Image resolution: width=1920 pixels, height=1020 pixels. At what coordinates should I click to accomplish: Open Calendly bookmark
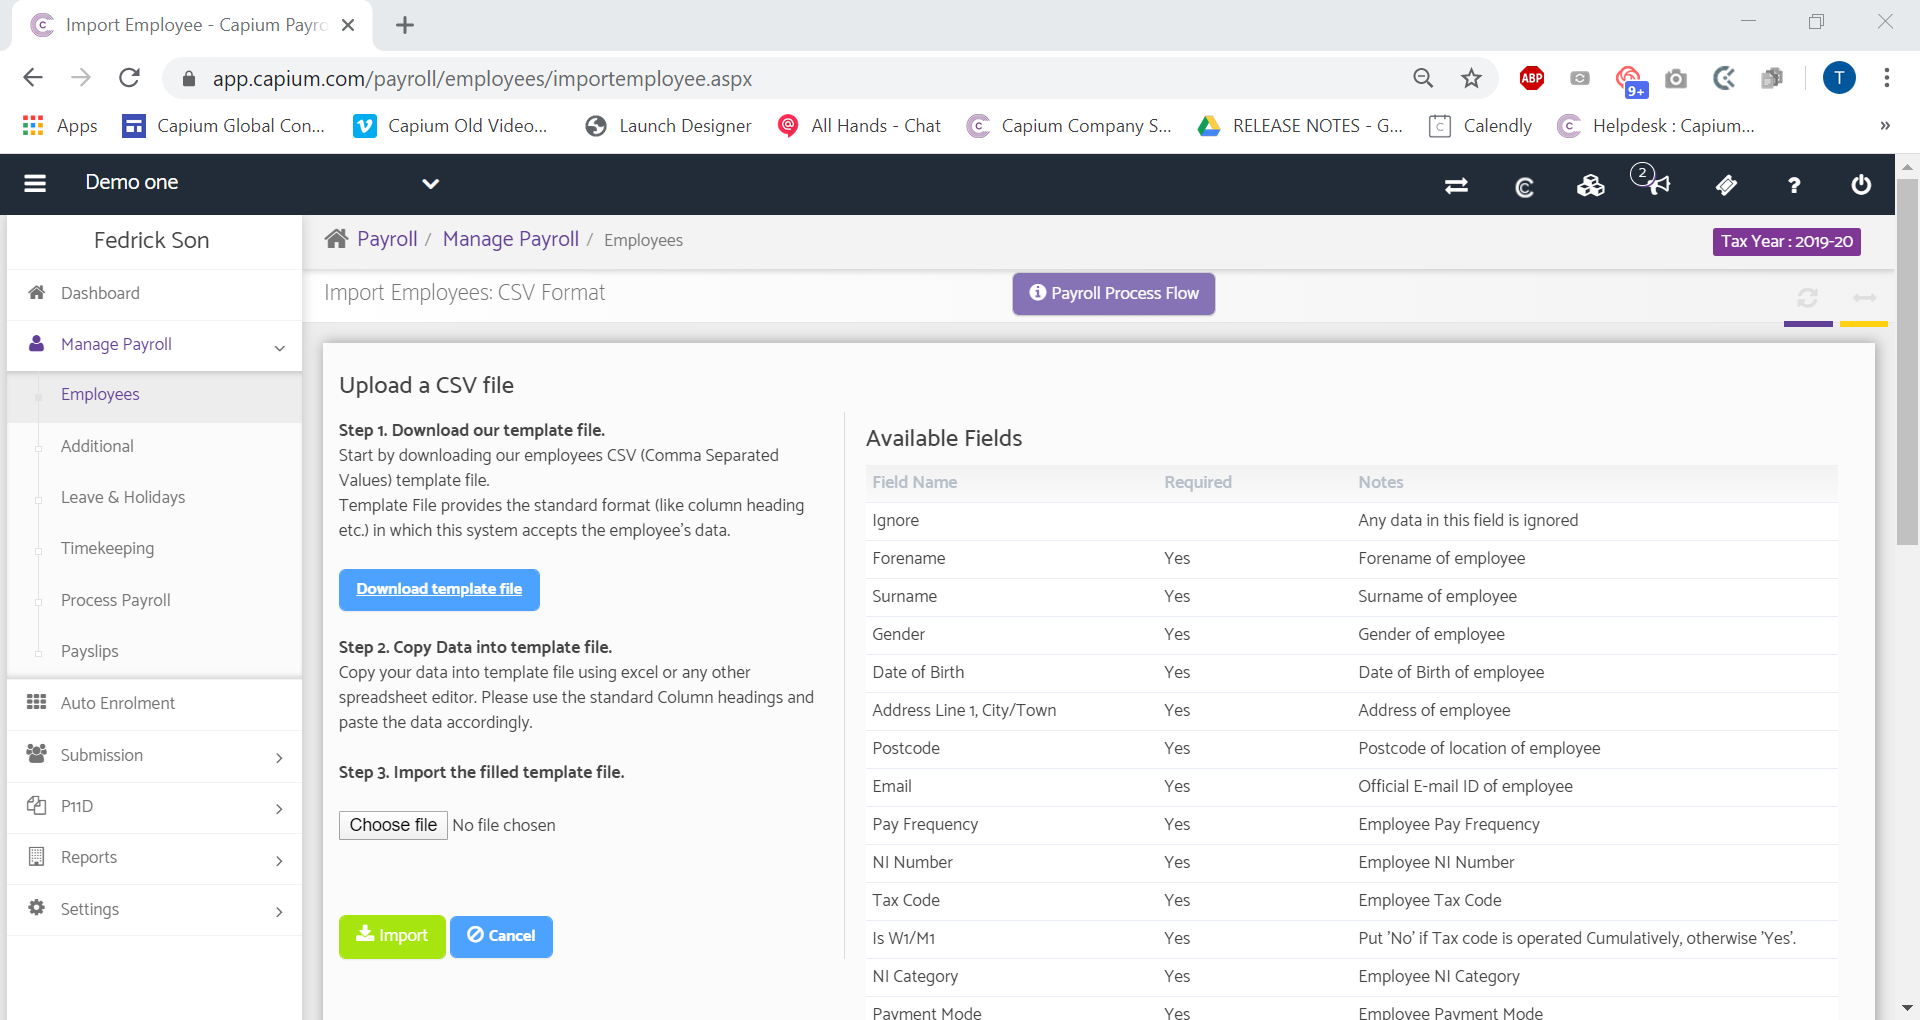click(1481, 126)
